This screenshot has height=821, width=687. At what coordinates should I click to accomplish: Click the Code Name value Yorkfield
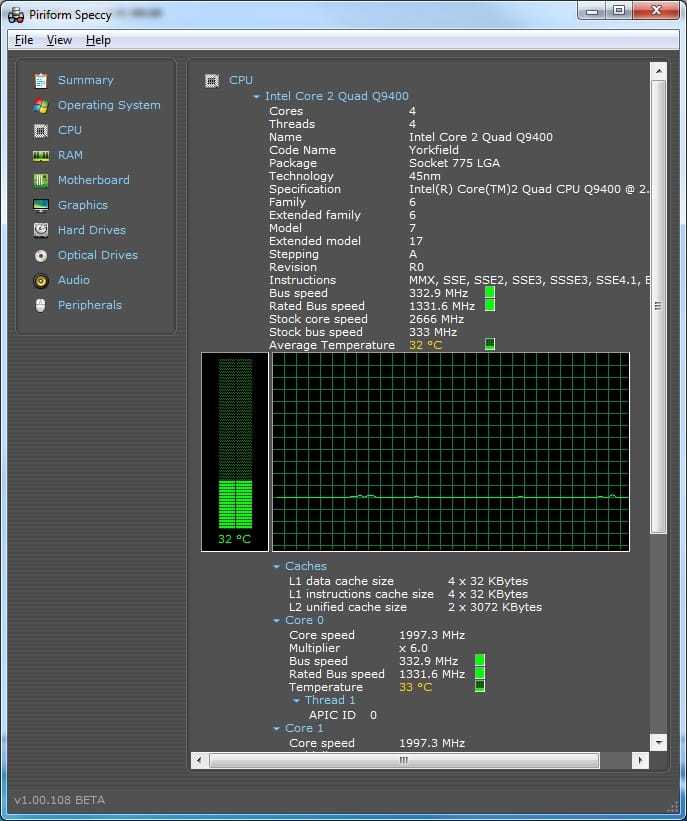(x=434, y=150)
